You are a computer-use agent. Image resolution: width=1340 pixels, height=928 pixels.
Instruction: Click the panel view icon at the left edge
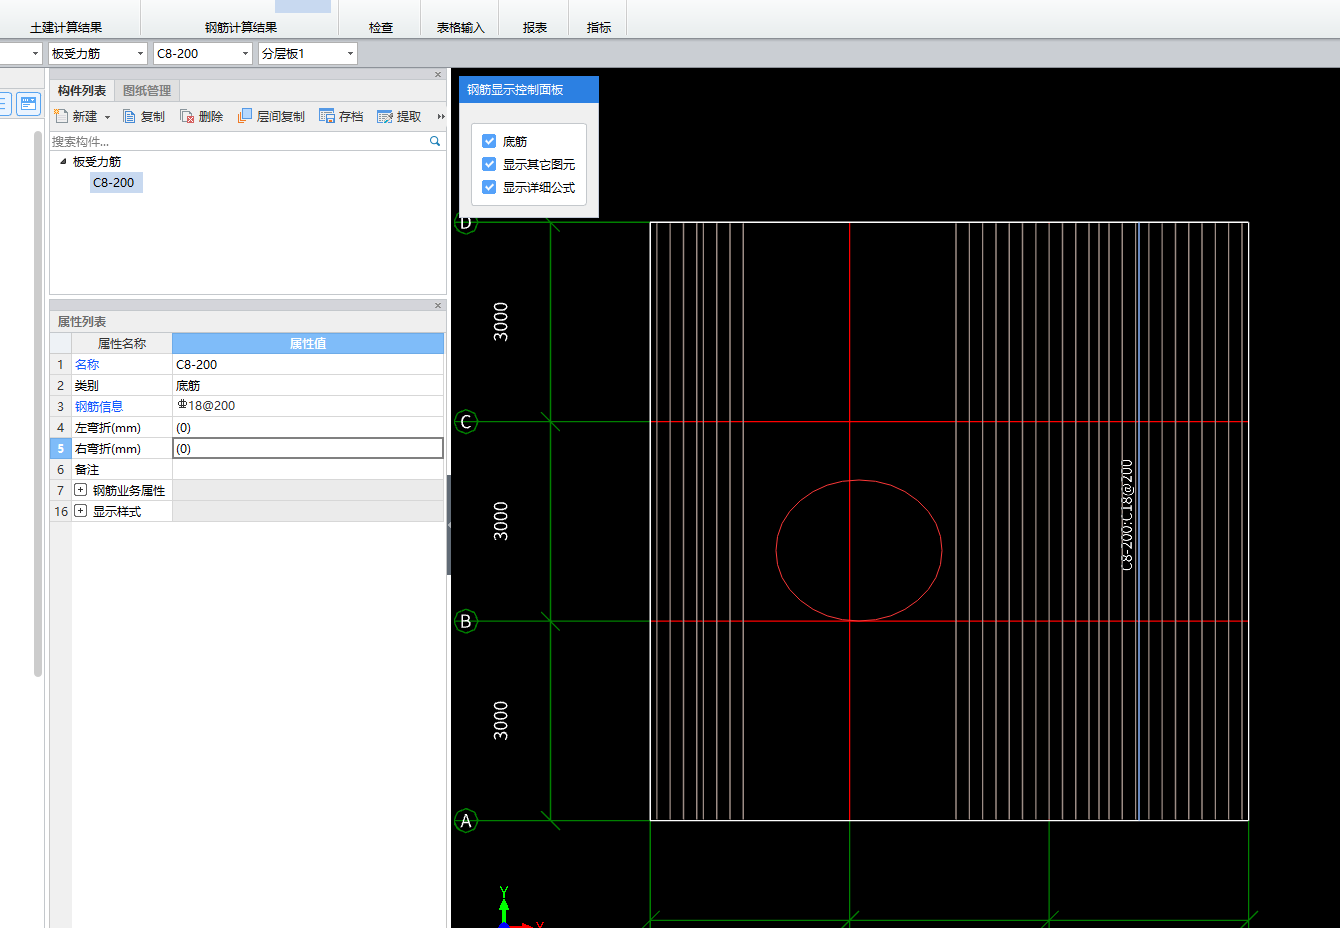click(28, 103)
